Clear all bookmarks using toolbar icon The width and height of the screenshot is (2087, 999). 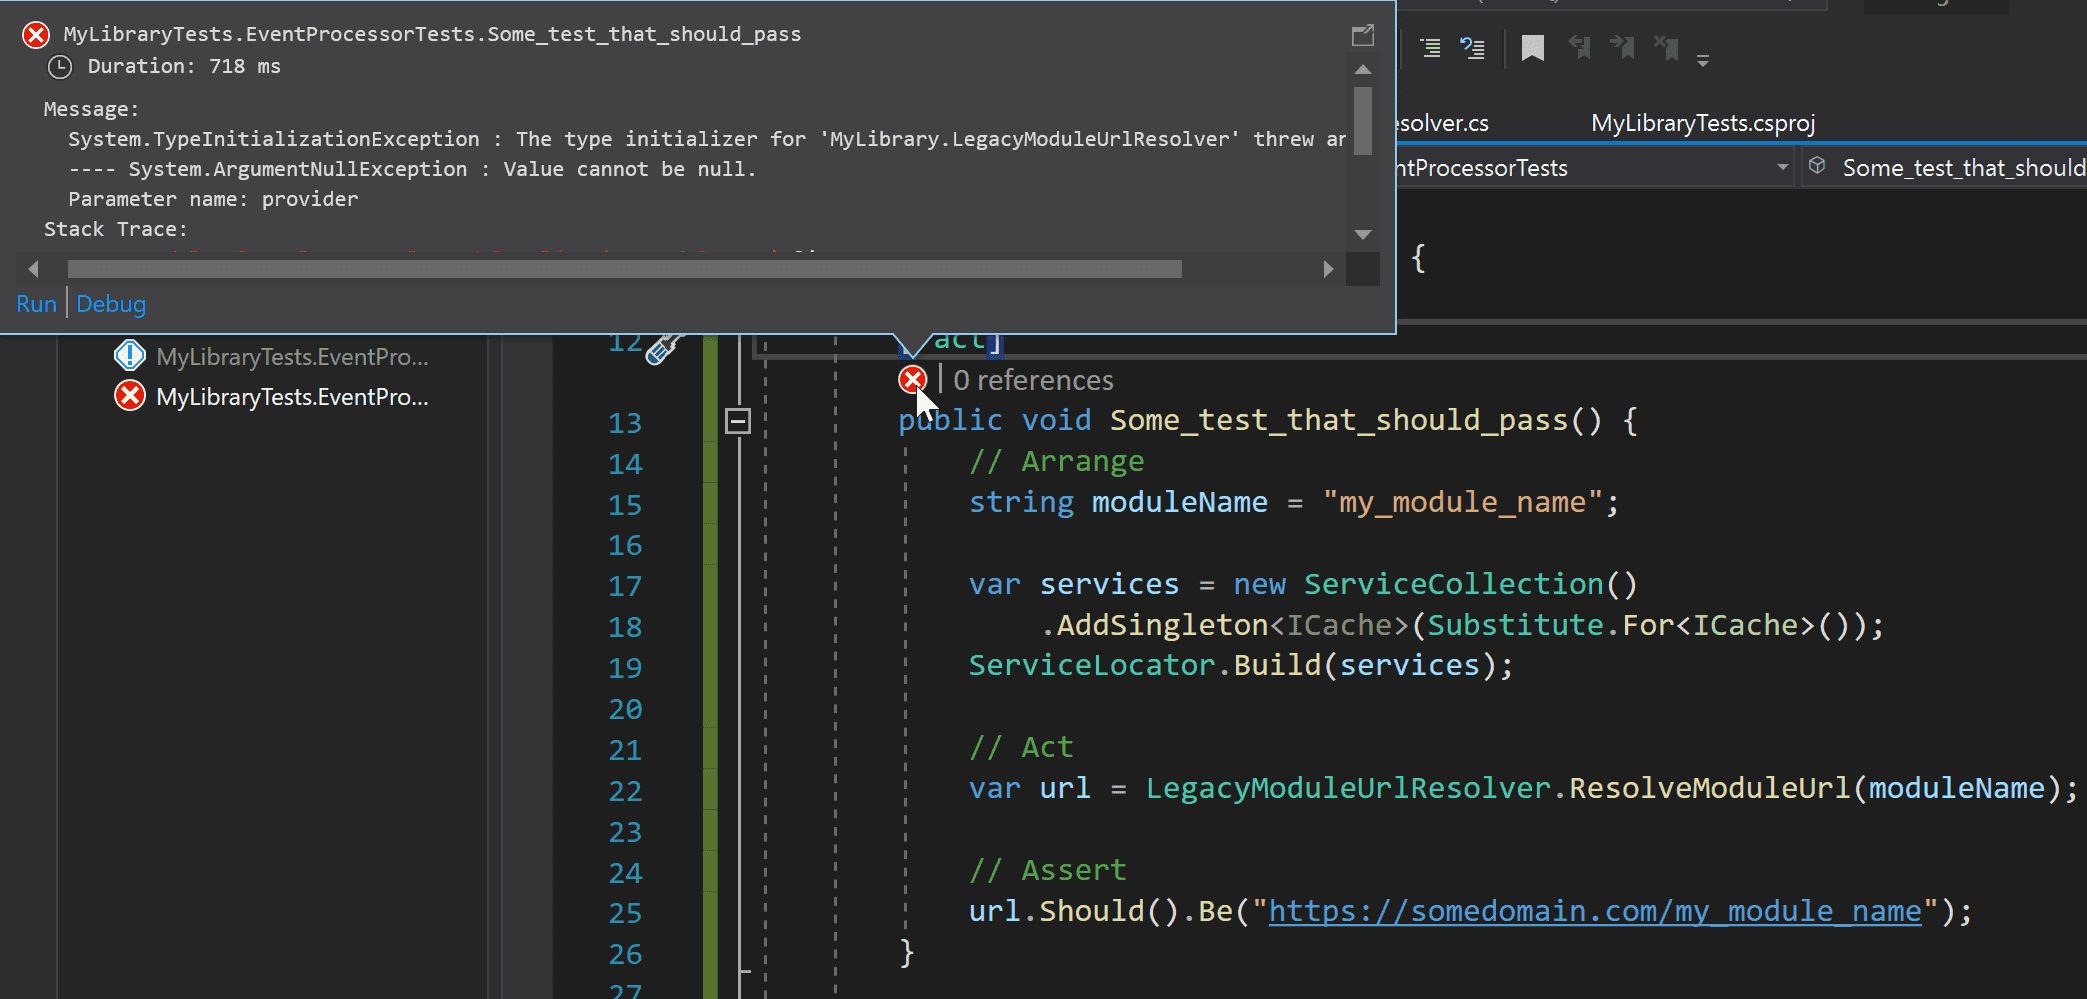[1666, 48]
